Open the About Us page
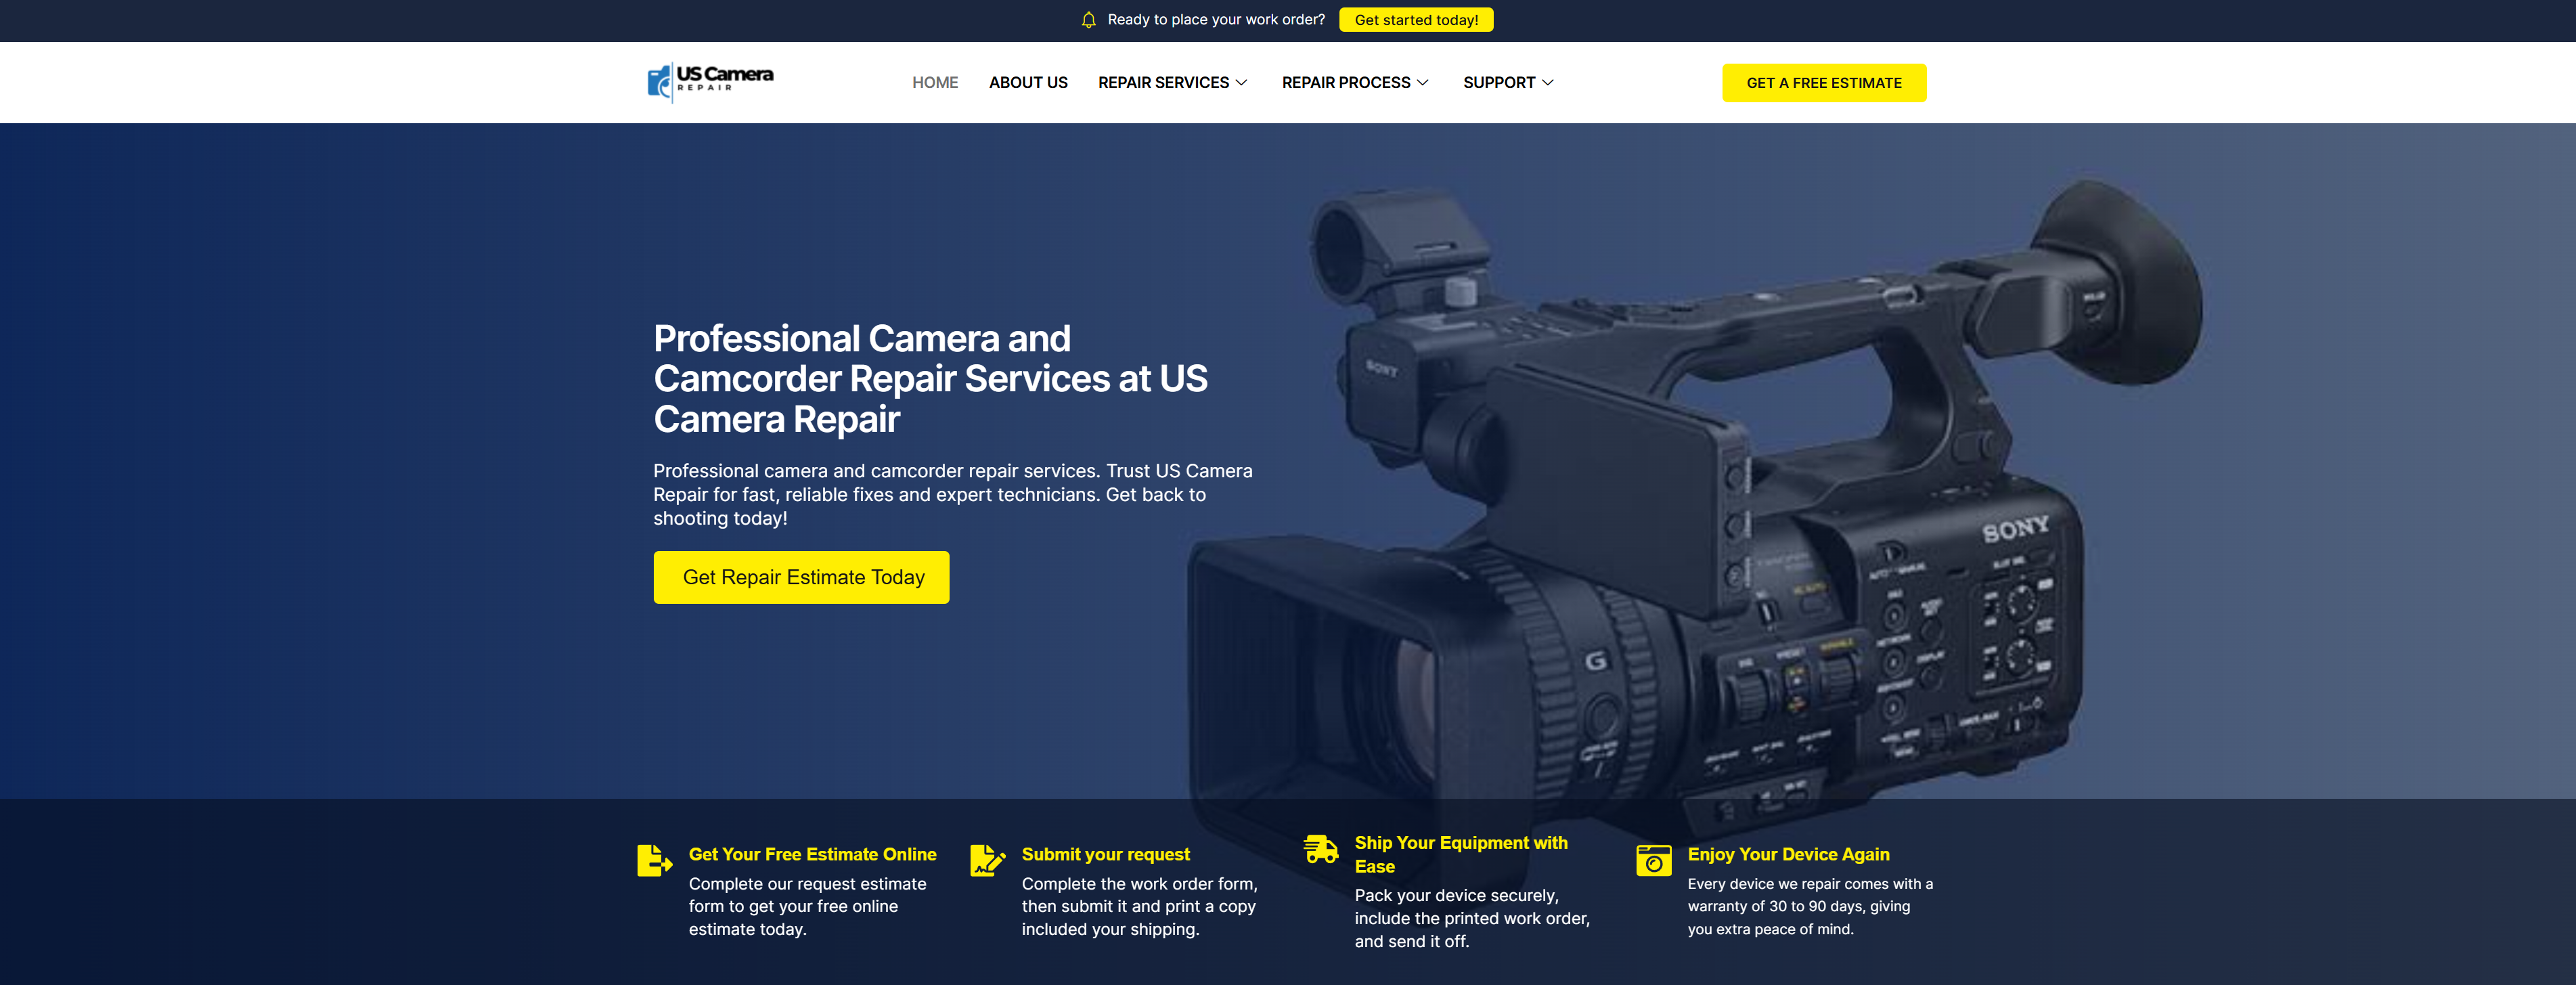The image size is (2576, 985). point(1027,83)
